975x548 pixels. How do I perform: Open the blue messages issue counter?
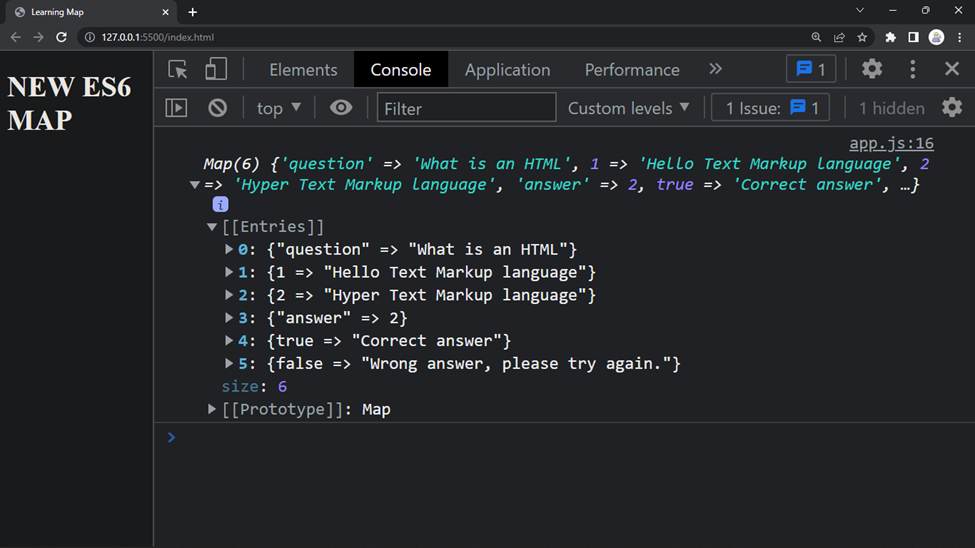tap(811, 69)
